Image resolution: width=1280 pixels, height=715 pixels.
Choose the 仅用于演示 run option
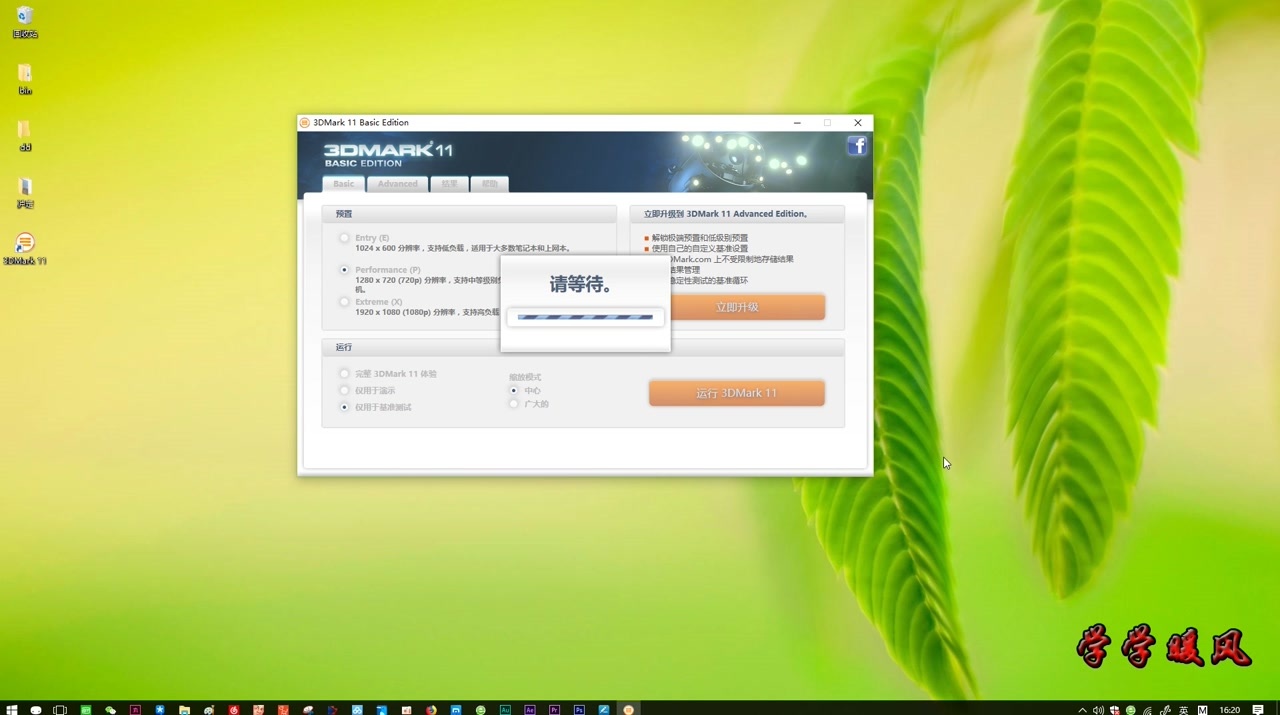pyautogui.click(x=344, y=391)
